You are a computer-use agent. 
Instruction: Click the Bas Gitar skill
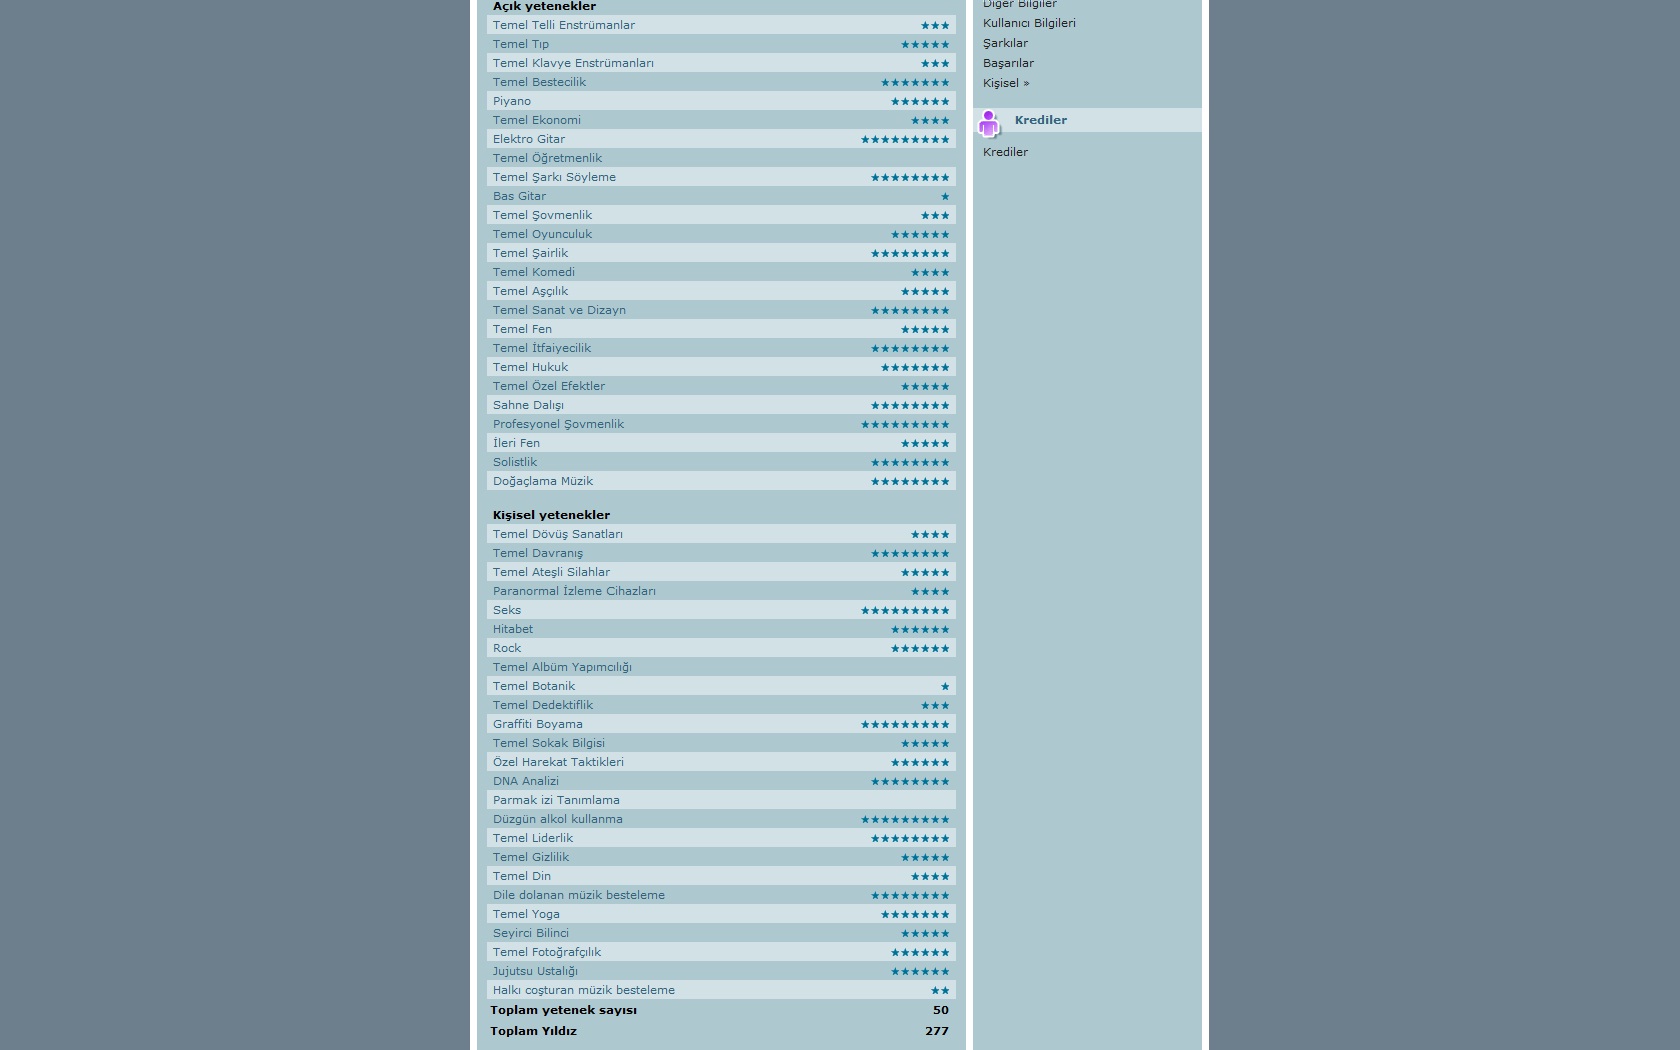(519, 196)
